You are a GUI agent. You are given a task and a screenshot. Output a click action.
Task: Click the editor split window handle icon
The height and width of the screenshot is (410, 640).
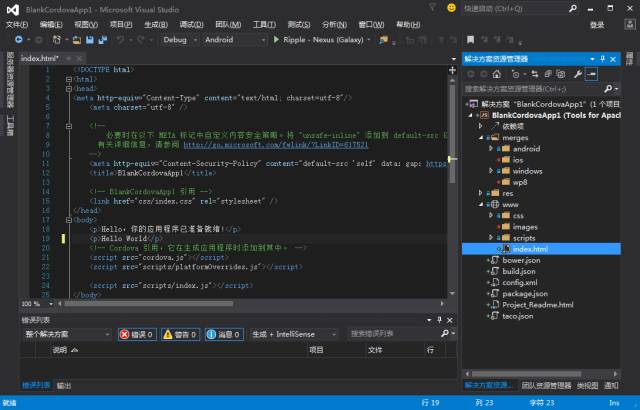click(452, 70)
